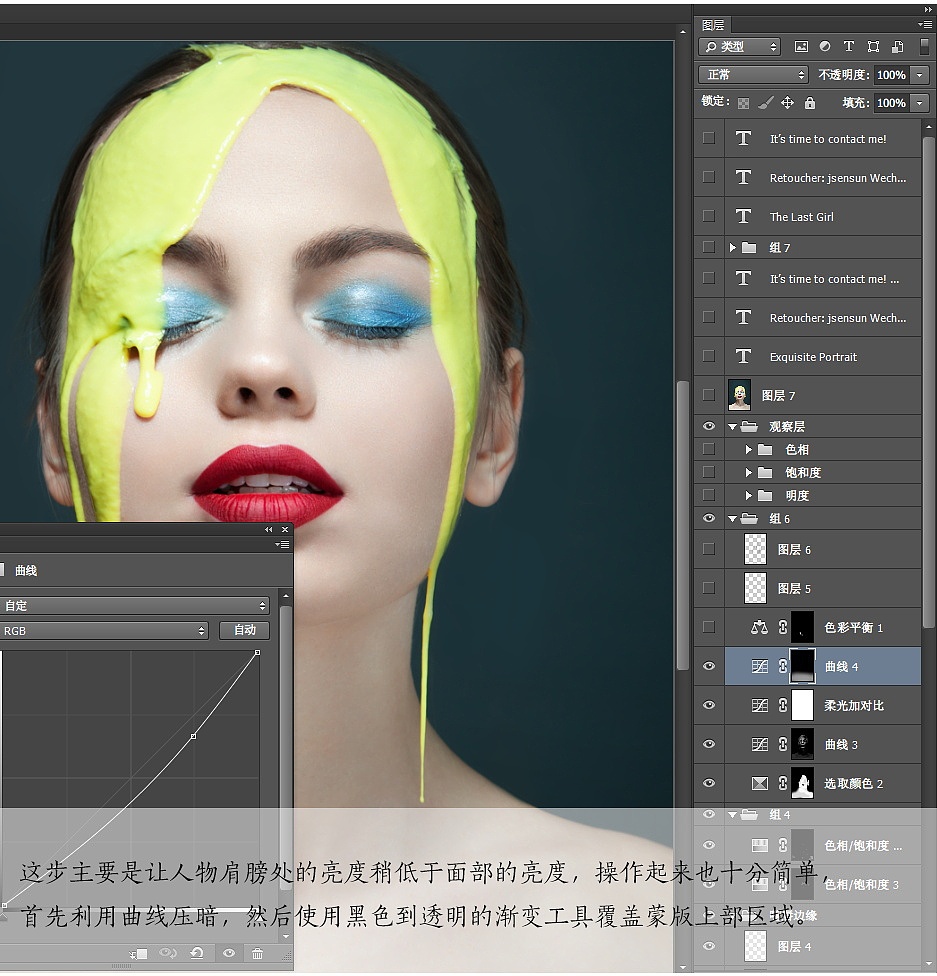Viewport: 937px width, 976px height.
Task: Collapse the Curves properties panel to icons
Action: [x=269, y=530]
